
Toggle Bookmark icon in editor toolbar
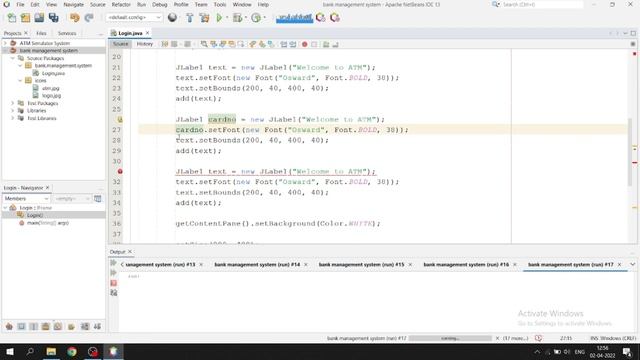click(271, 44)
